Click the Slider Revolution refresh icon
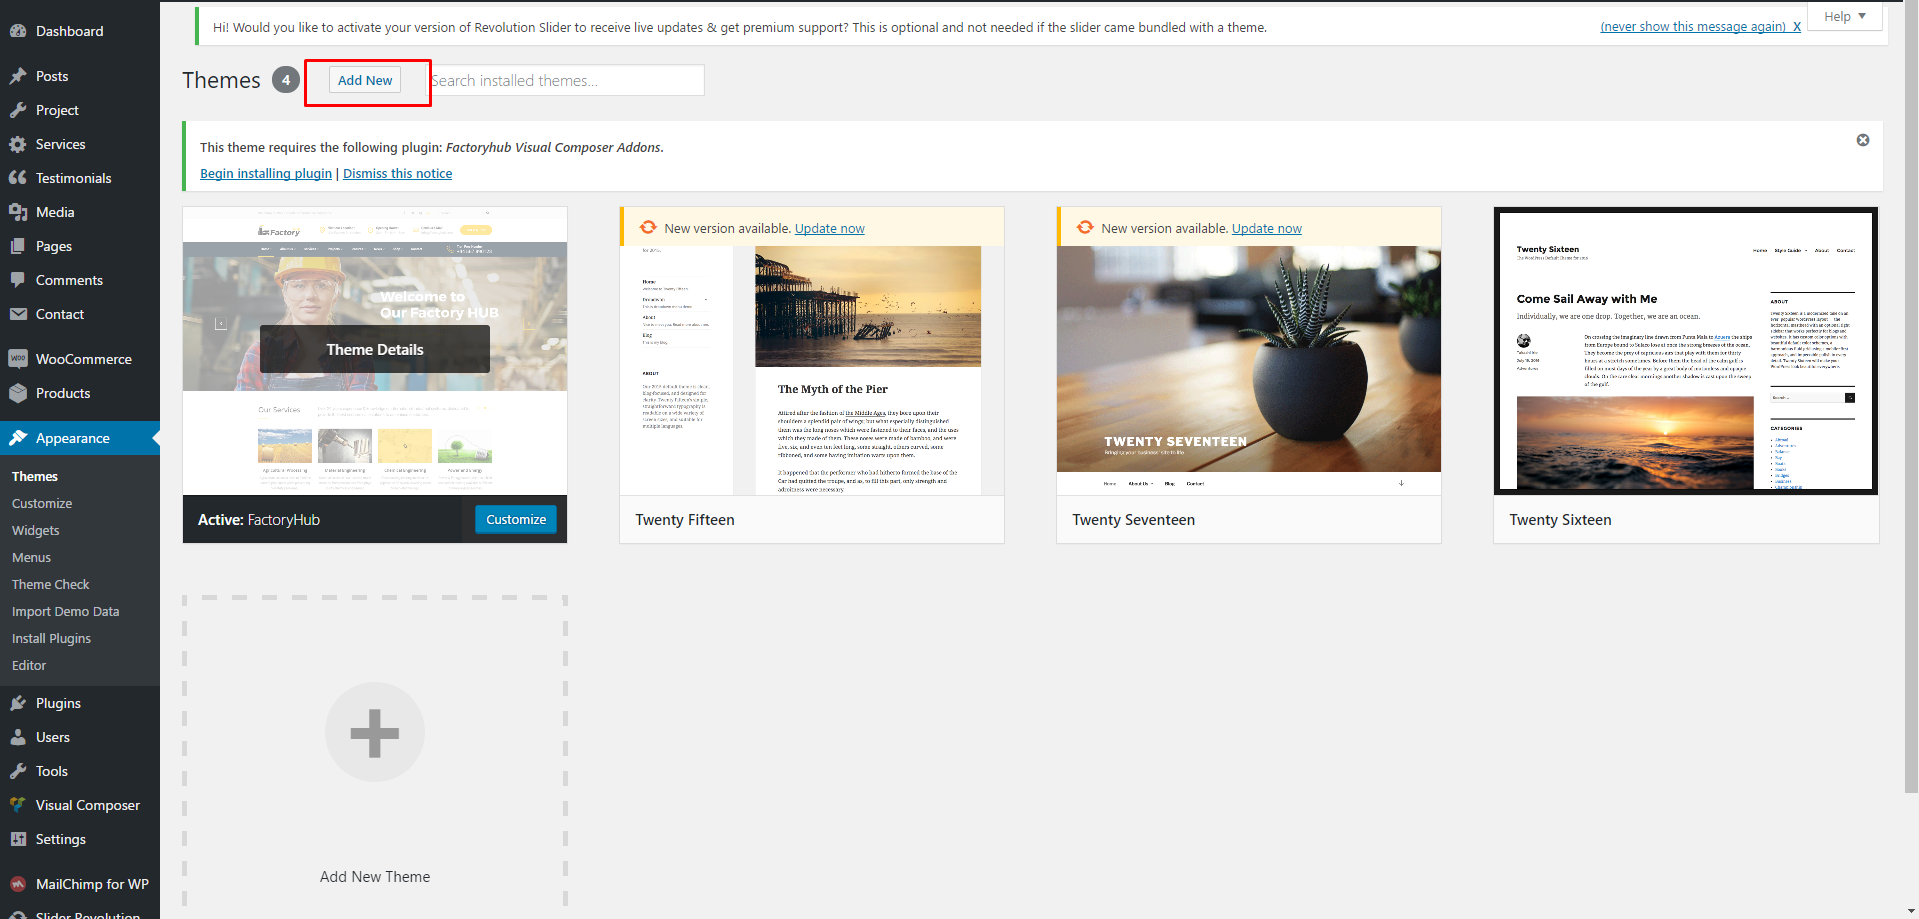The width and height of the screenshot is (1919, 919). coord(18,914)
